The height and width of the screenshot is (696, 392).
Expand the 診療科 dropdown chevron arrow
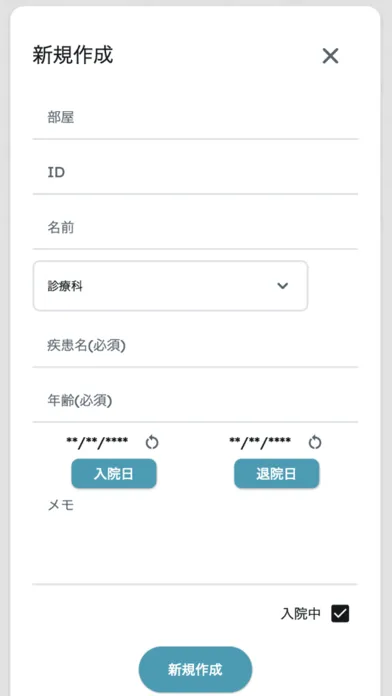click(283, 286)
